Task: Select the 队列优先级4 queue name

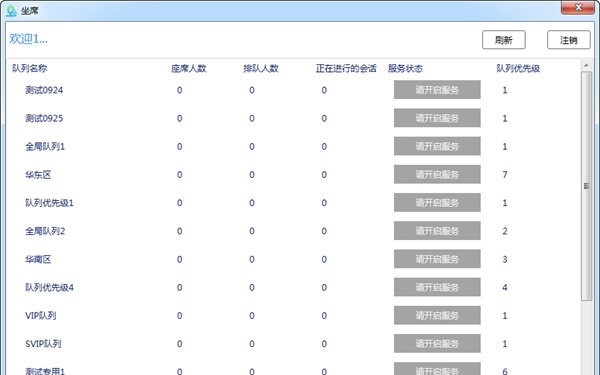Action: pos(49,287)
